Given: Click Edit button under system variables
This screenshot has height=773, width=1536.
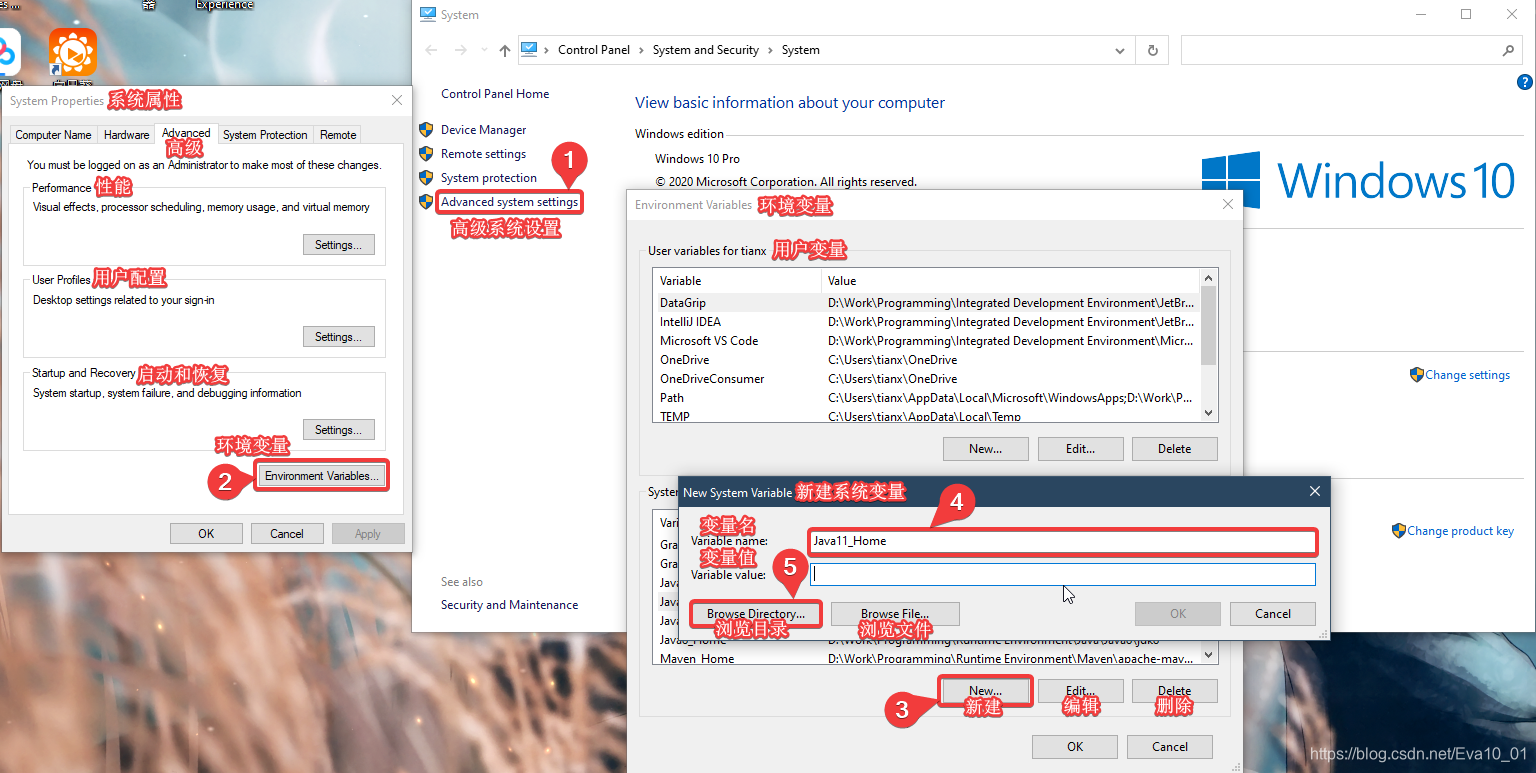Looking at the screenshot, I should 1080,691.
